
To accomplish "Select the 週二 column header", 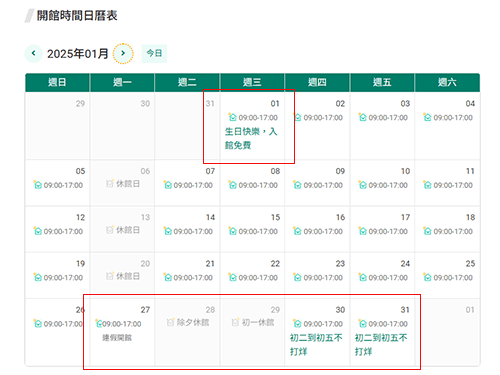I will 187,82.
